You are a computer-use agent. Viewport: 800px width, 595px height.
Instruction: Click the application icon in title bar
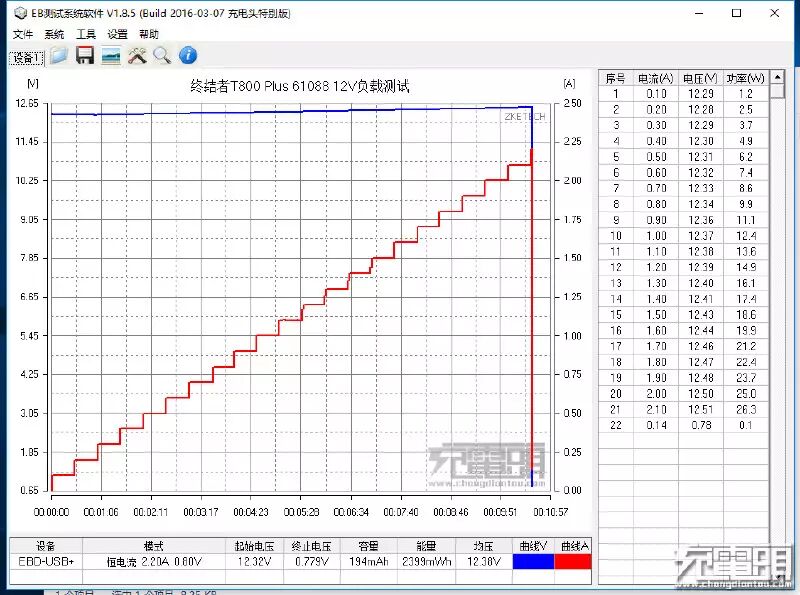point(20,13)
